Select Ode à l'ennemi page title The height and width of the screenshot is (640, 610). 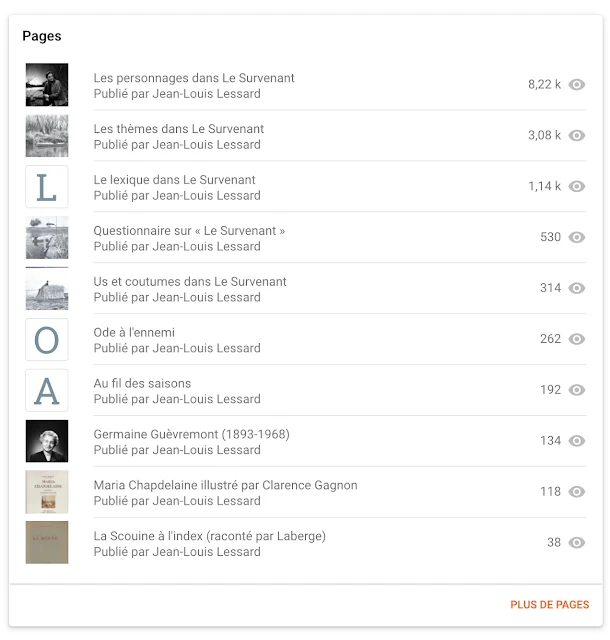pos(134,332)
